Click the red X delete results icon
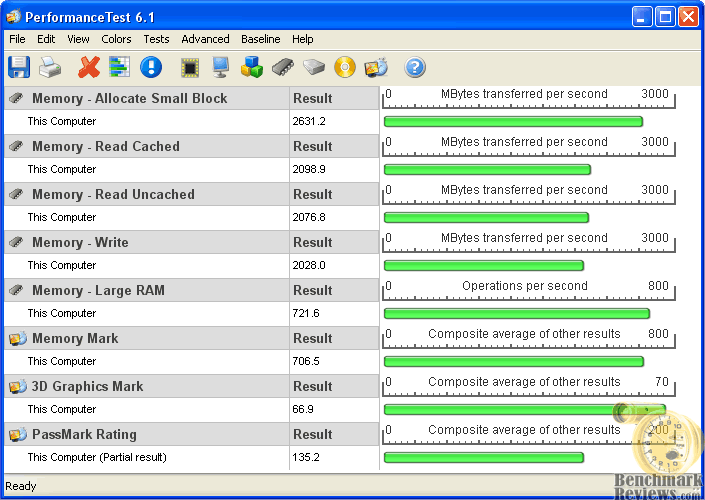 pos(89,67)
